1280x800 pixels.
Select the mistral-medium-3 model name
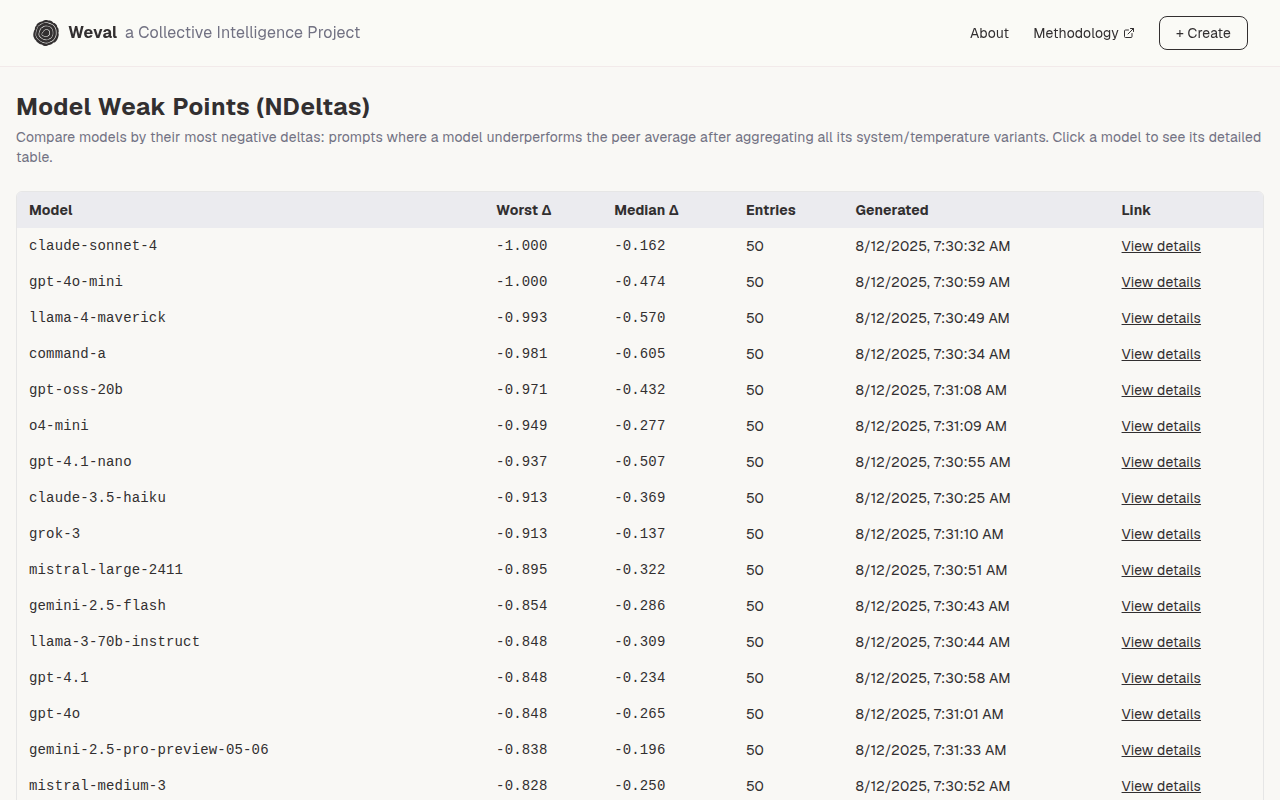click(x=97, y=786)
